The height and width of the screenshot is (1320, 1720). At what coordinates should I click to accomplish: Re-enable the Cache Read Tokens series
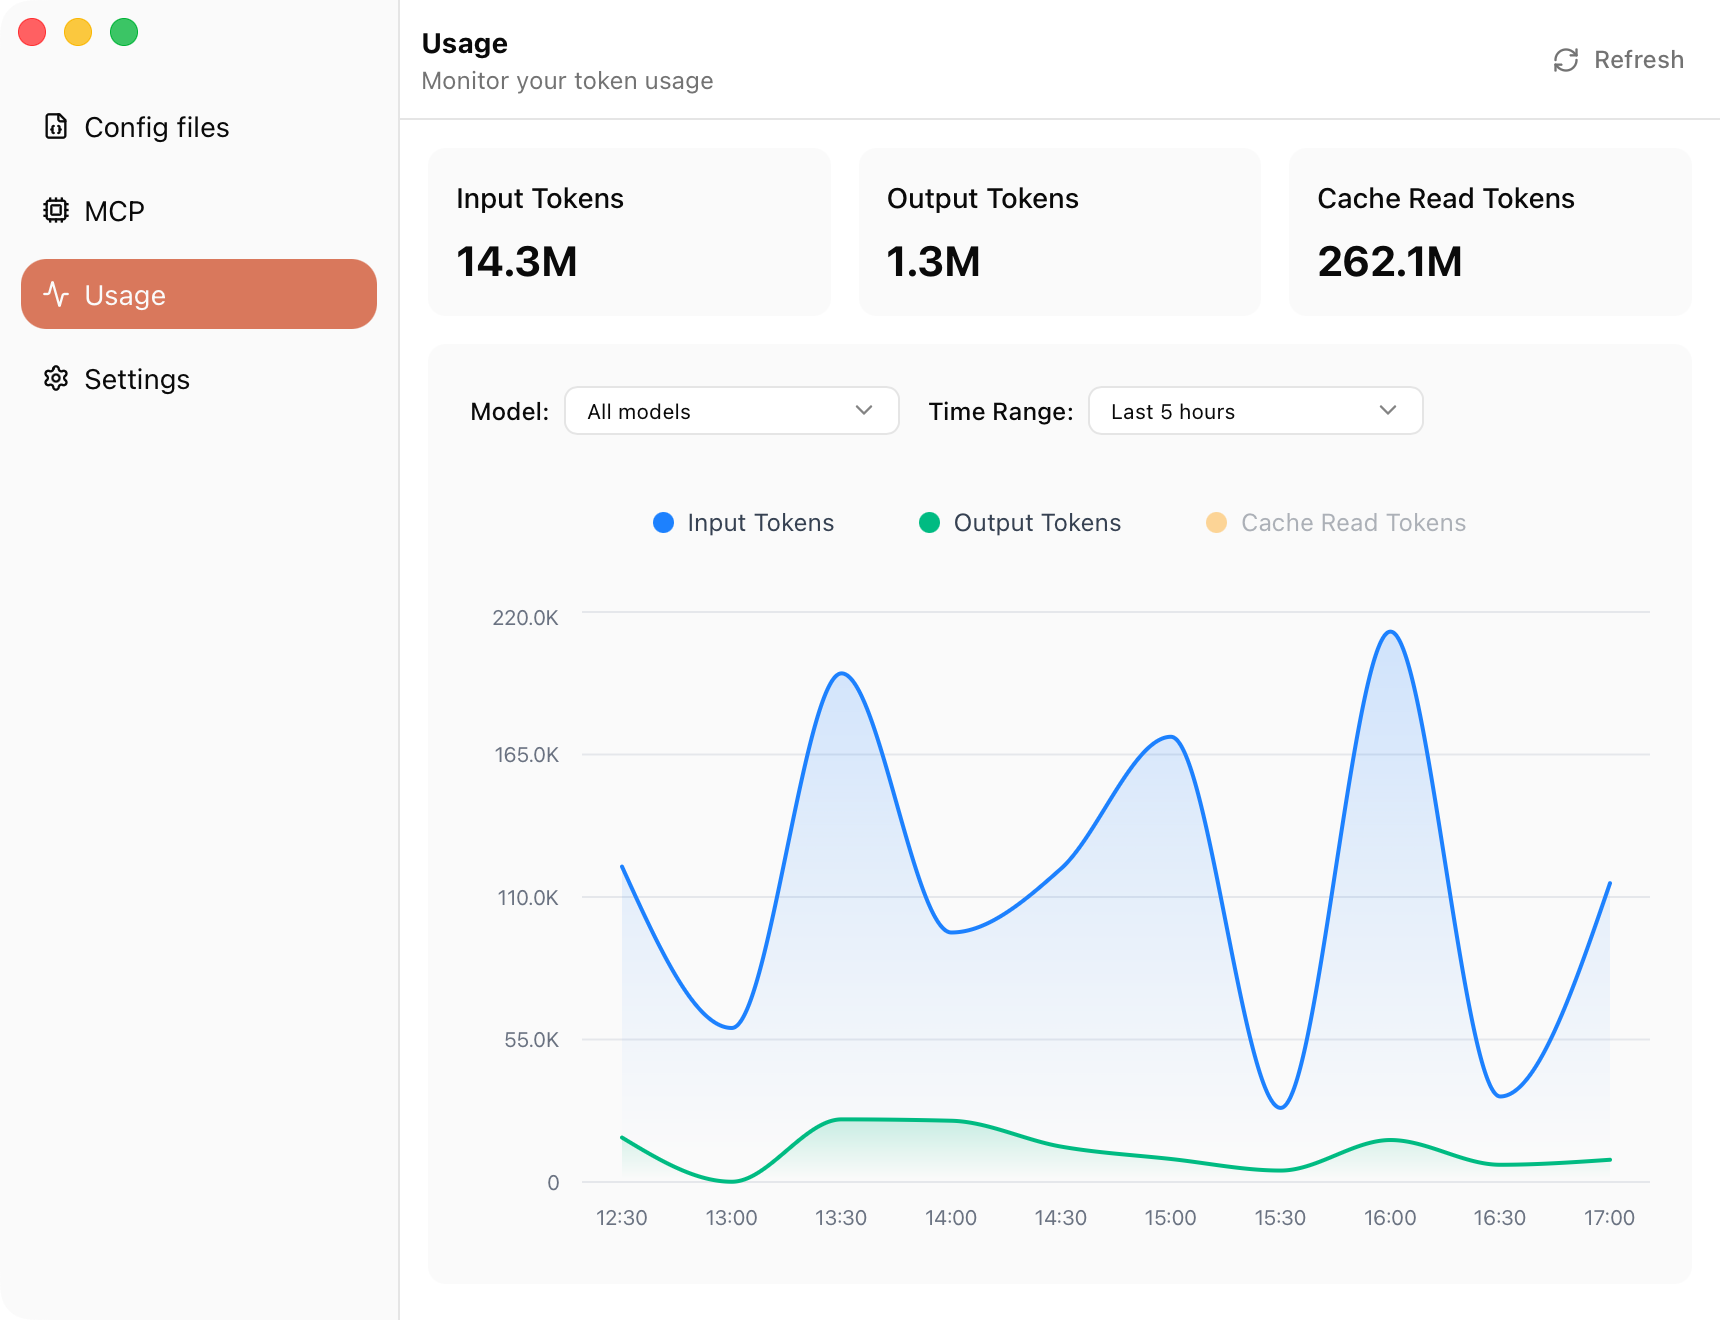(1335, 522)
